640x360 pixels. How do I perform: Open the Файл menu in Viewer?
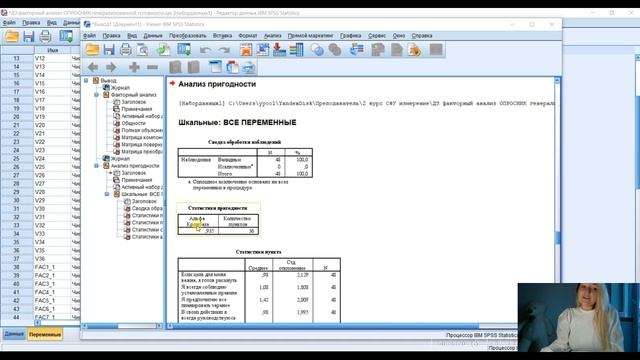point(89,36)
